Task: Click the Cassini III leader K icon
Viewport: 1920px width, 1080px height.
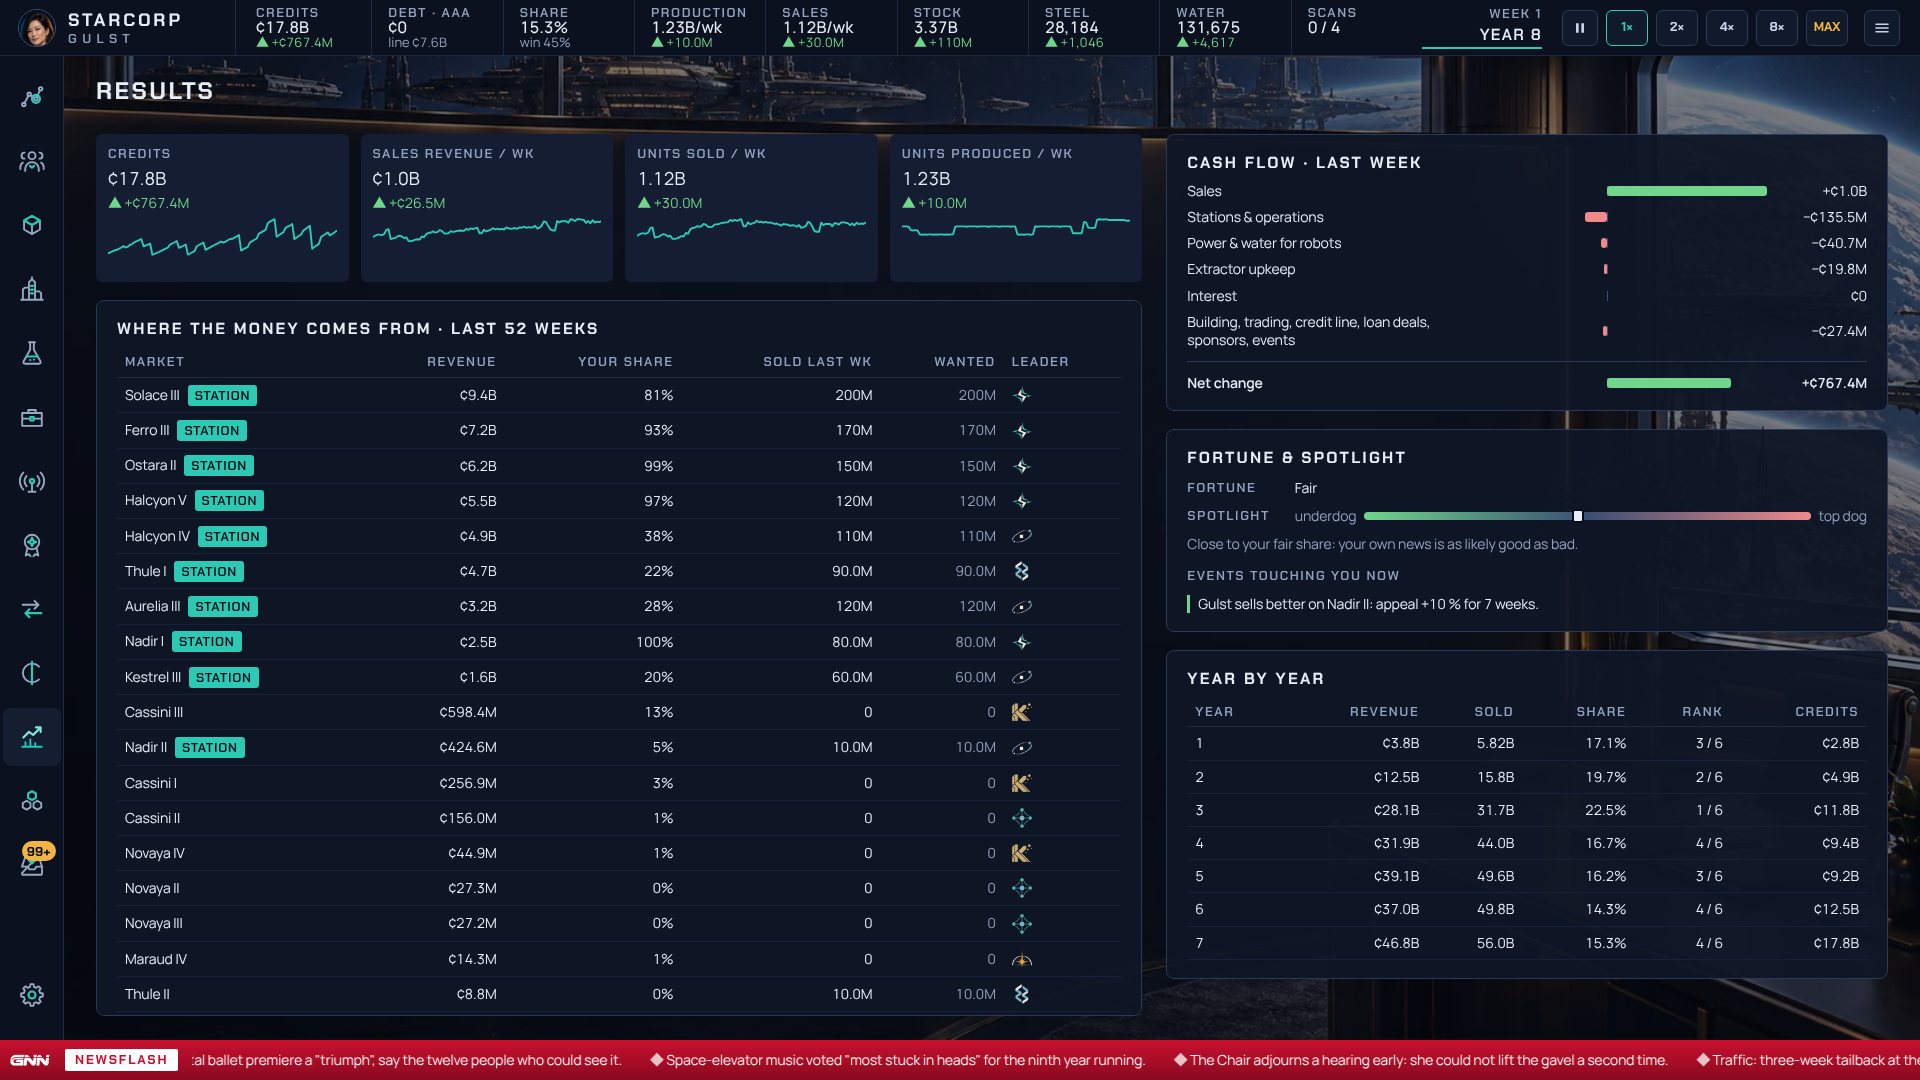Action: [1021, 712]
